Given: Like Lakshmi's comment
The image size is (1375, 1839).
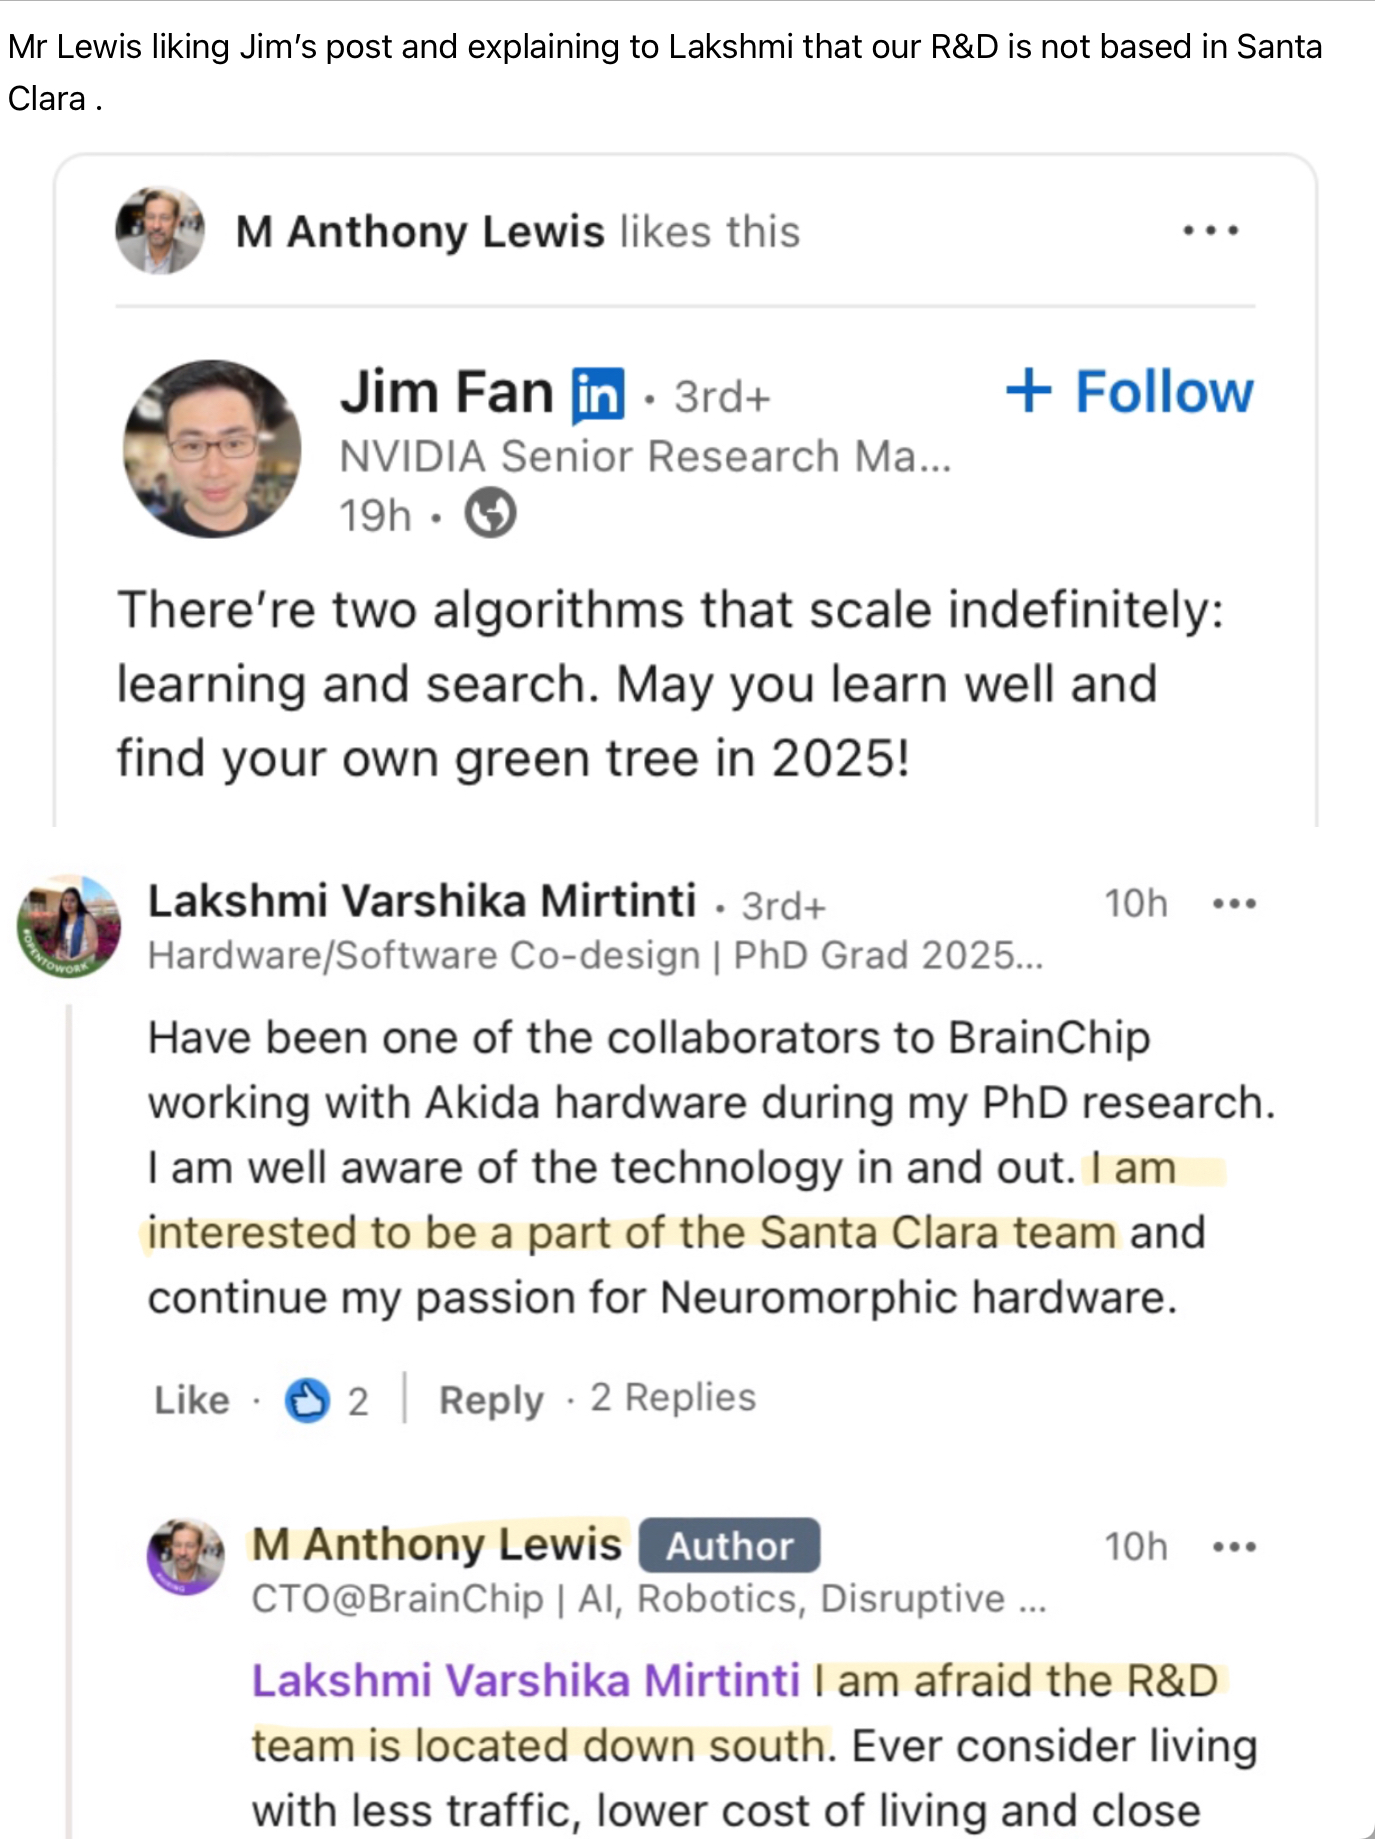Looking at the screenshot, I should click(x=191, y=1400).
